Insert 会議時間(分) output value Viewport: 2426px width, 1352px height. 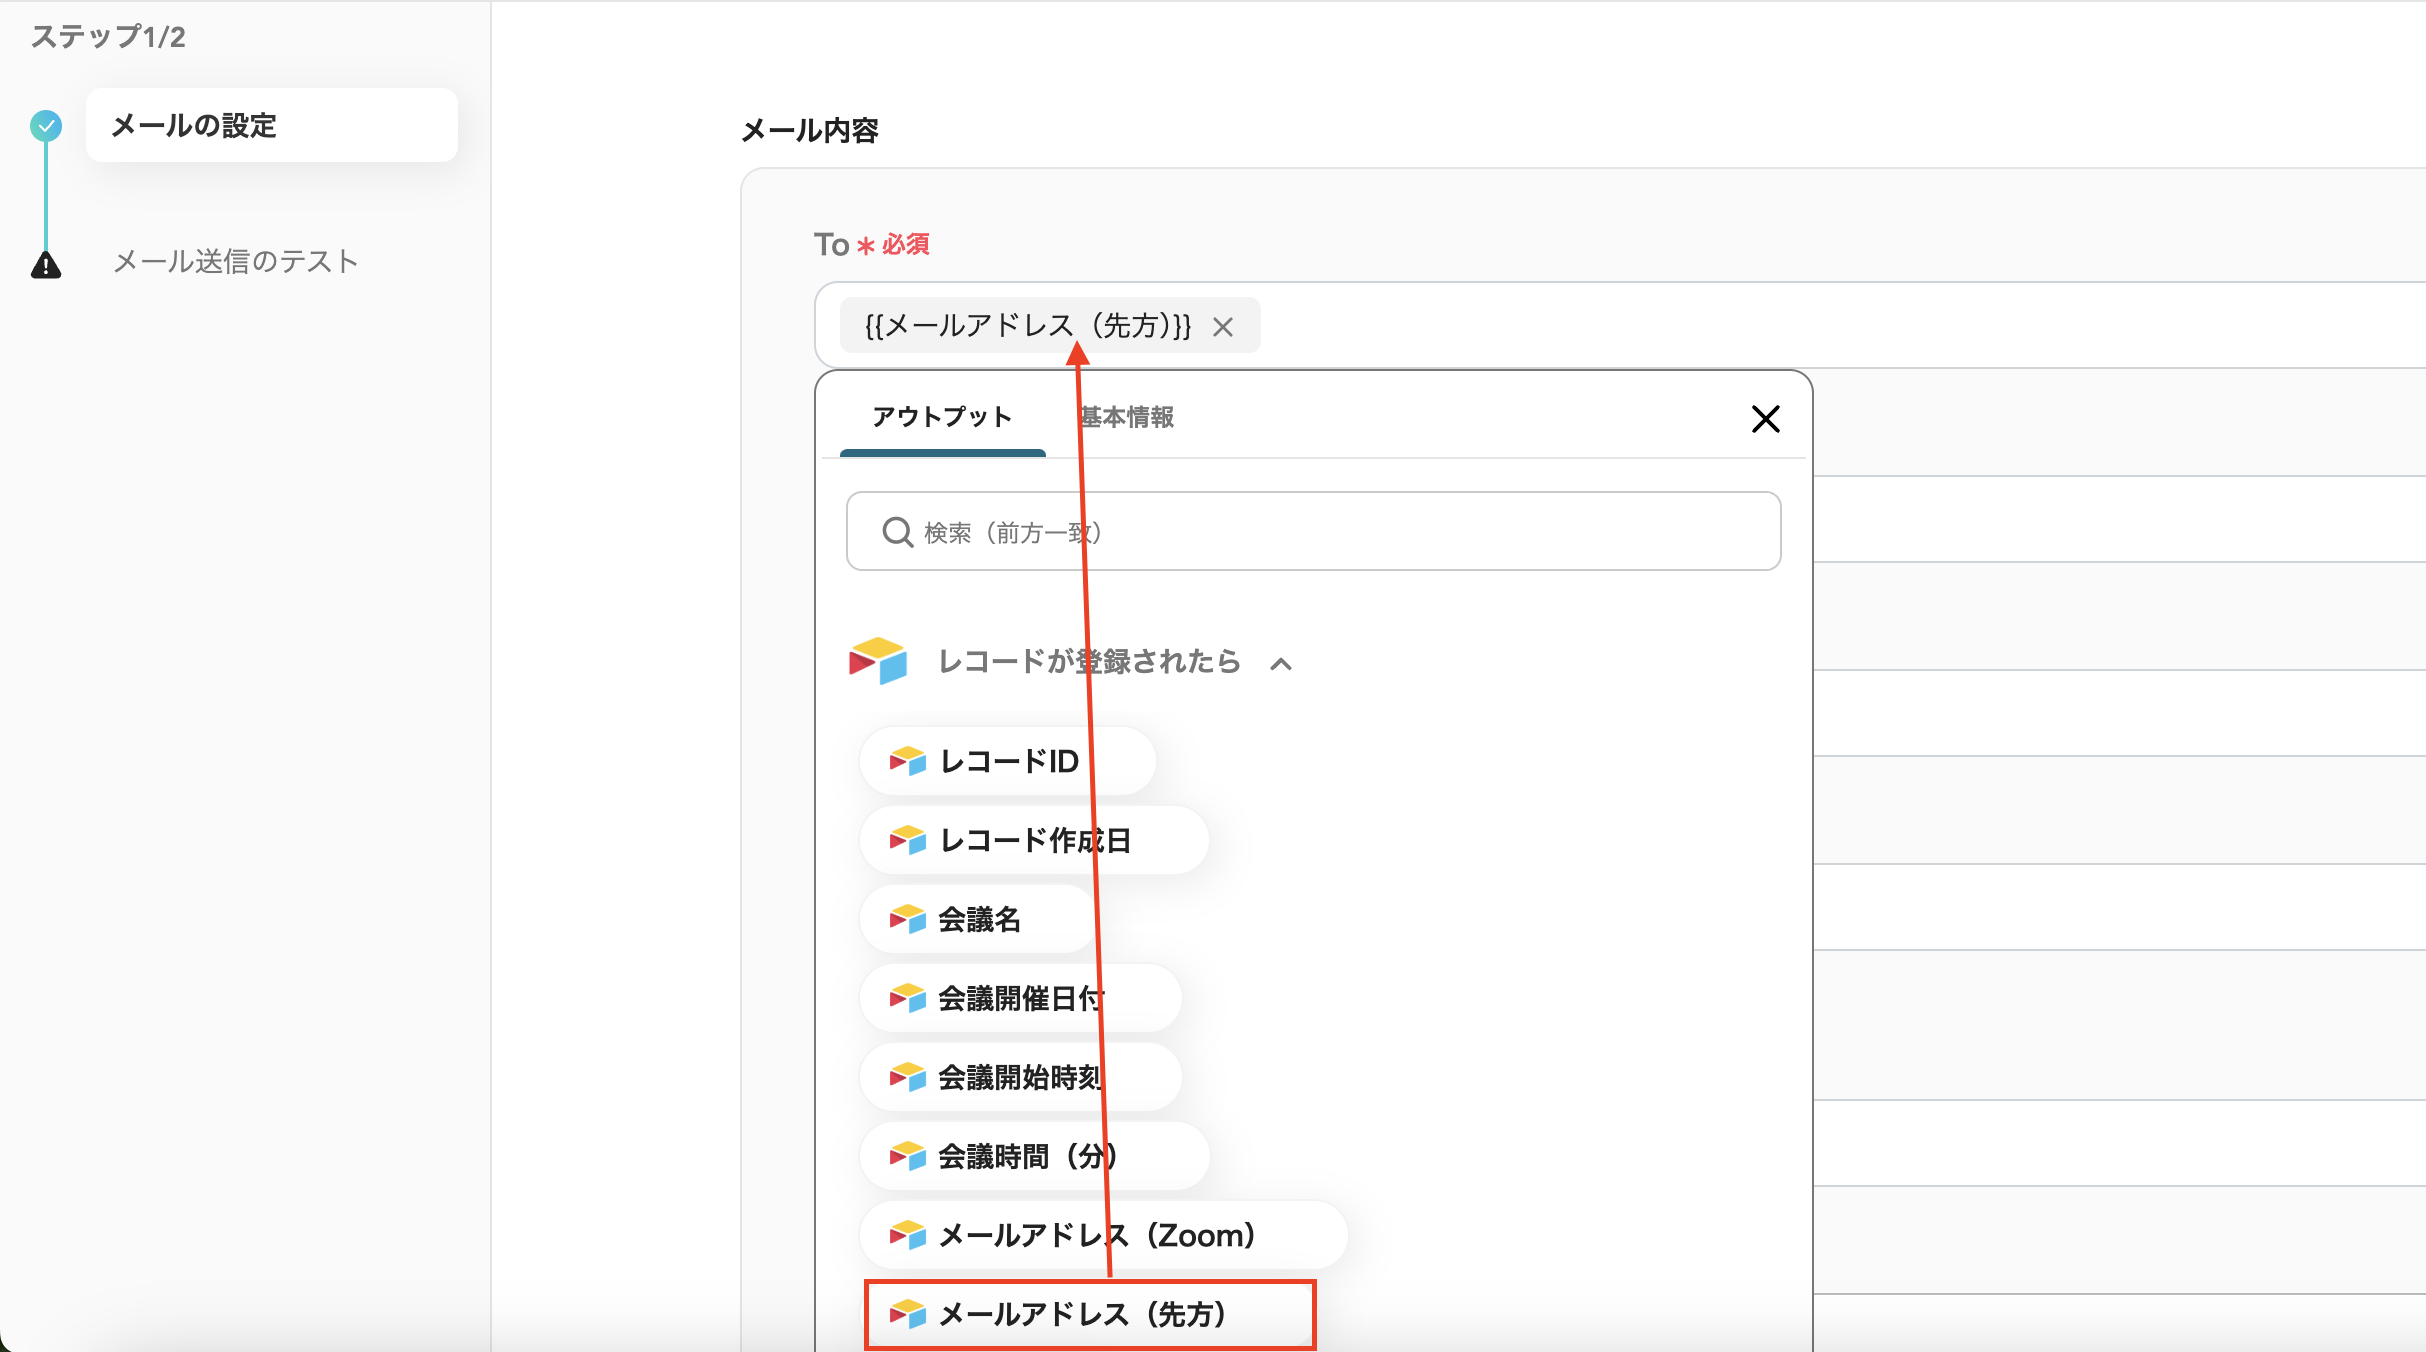click(x=1033, y=1157)
